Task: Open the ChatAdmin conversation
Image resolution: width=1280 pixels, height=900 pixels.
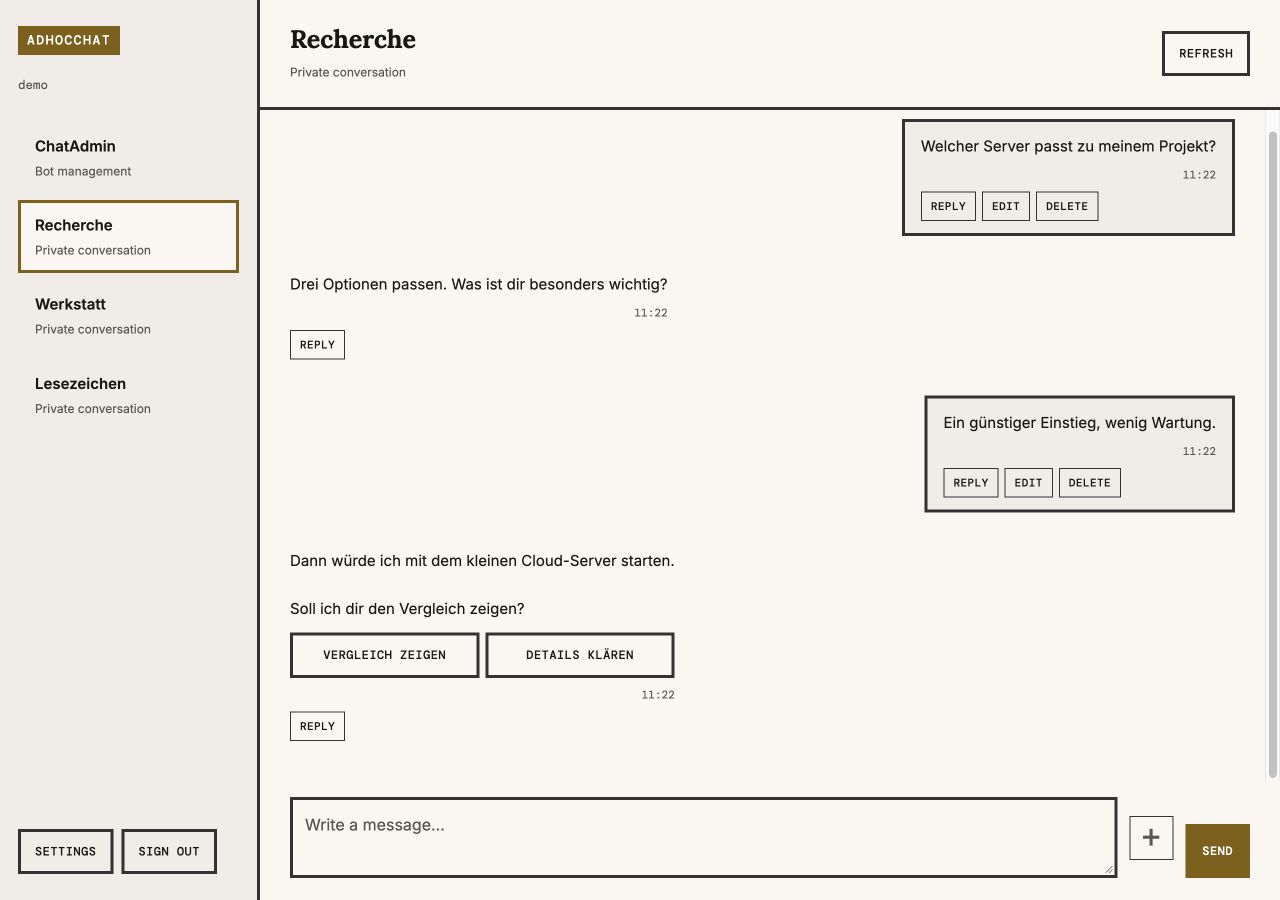Action: pos(128,158)
